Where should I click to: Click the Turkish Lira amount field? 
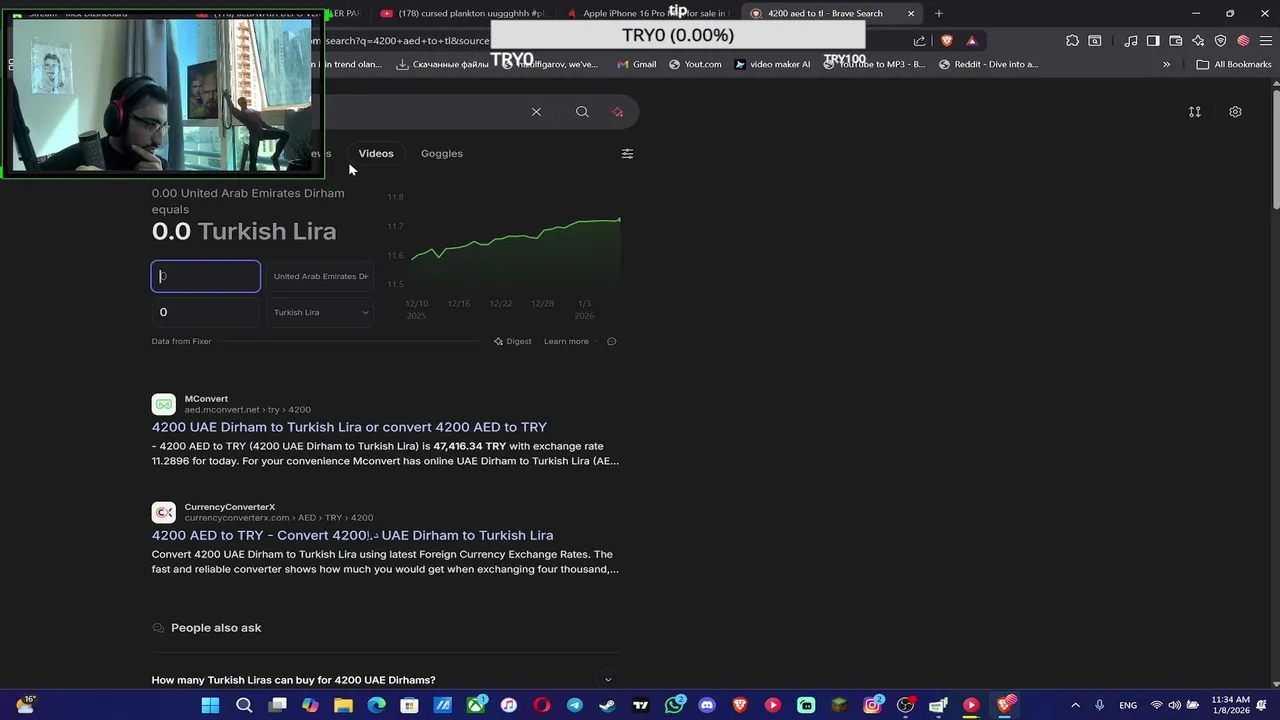206,312
